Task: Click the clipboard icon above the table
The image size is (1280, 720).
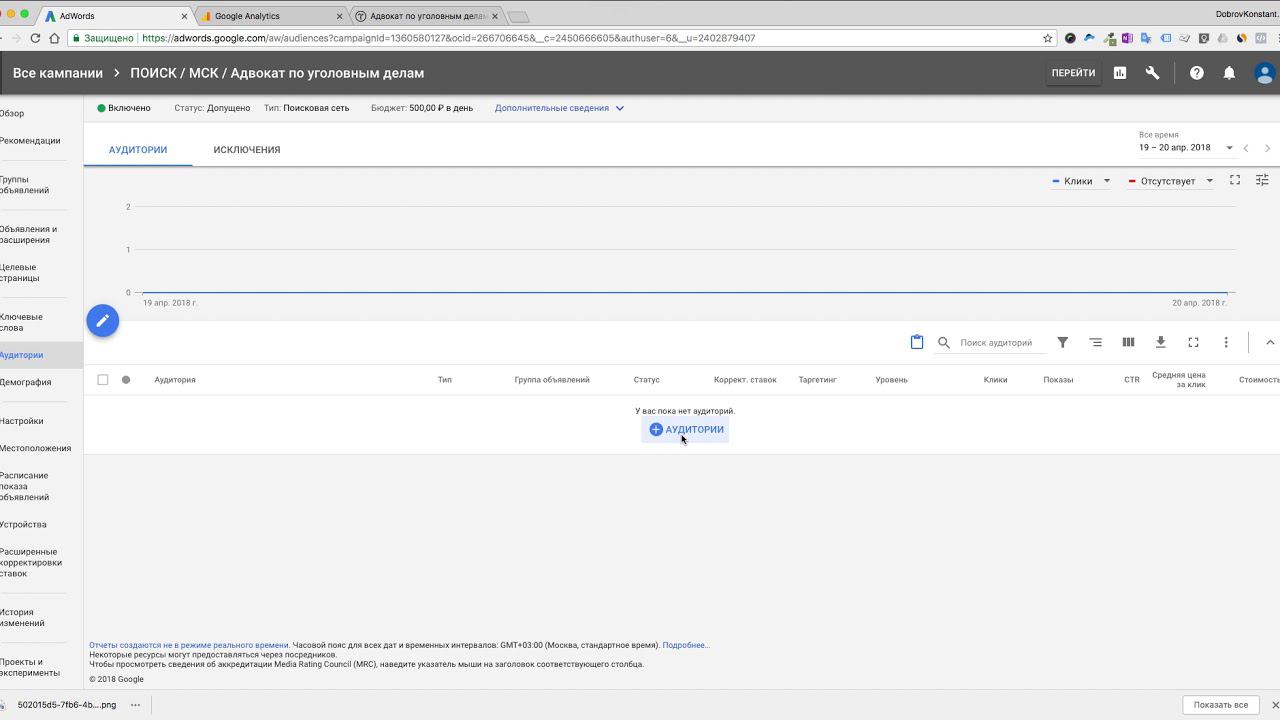Action: tap(916, 342)
